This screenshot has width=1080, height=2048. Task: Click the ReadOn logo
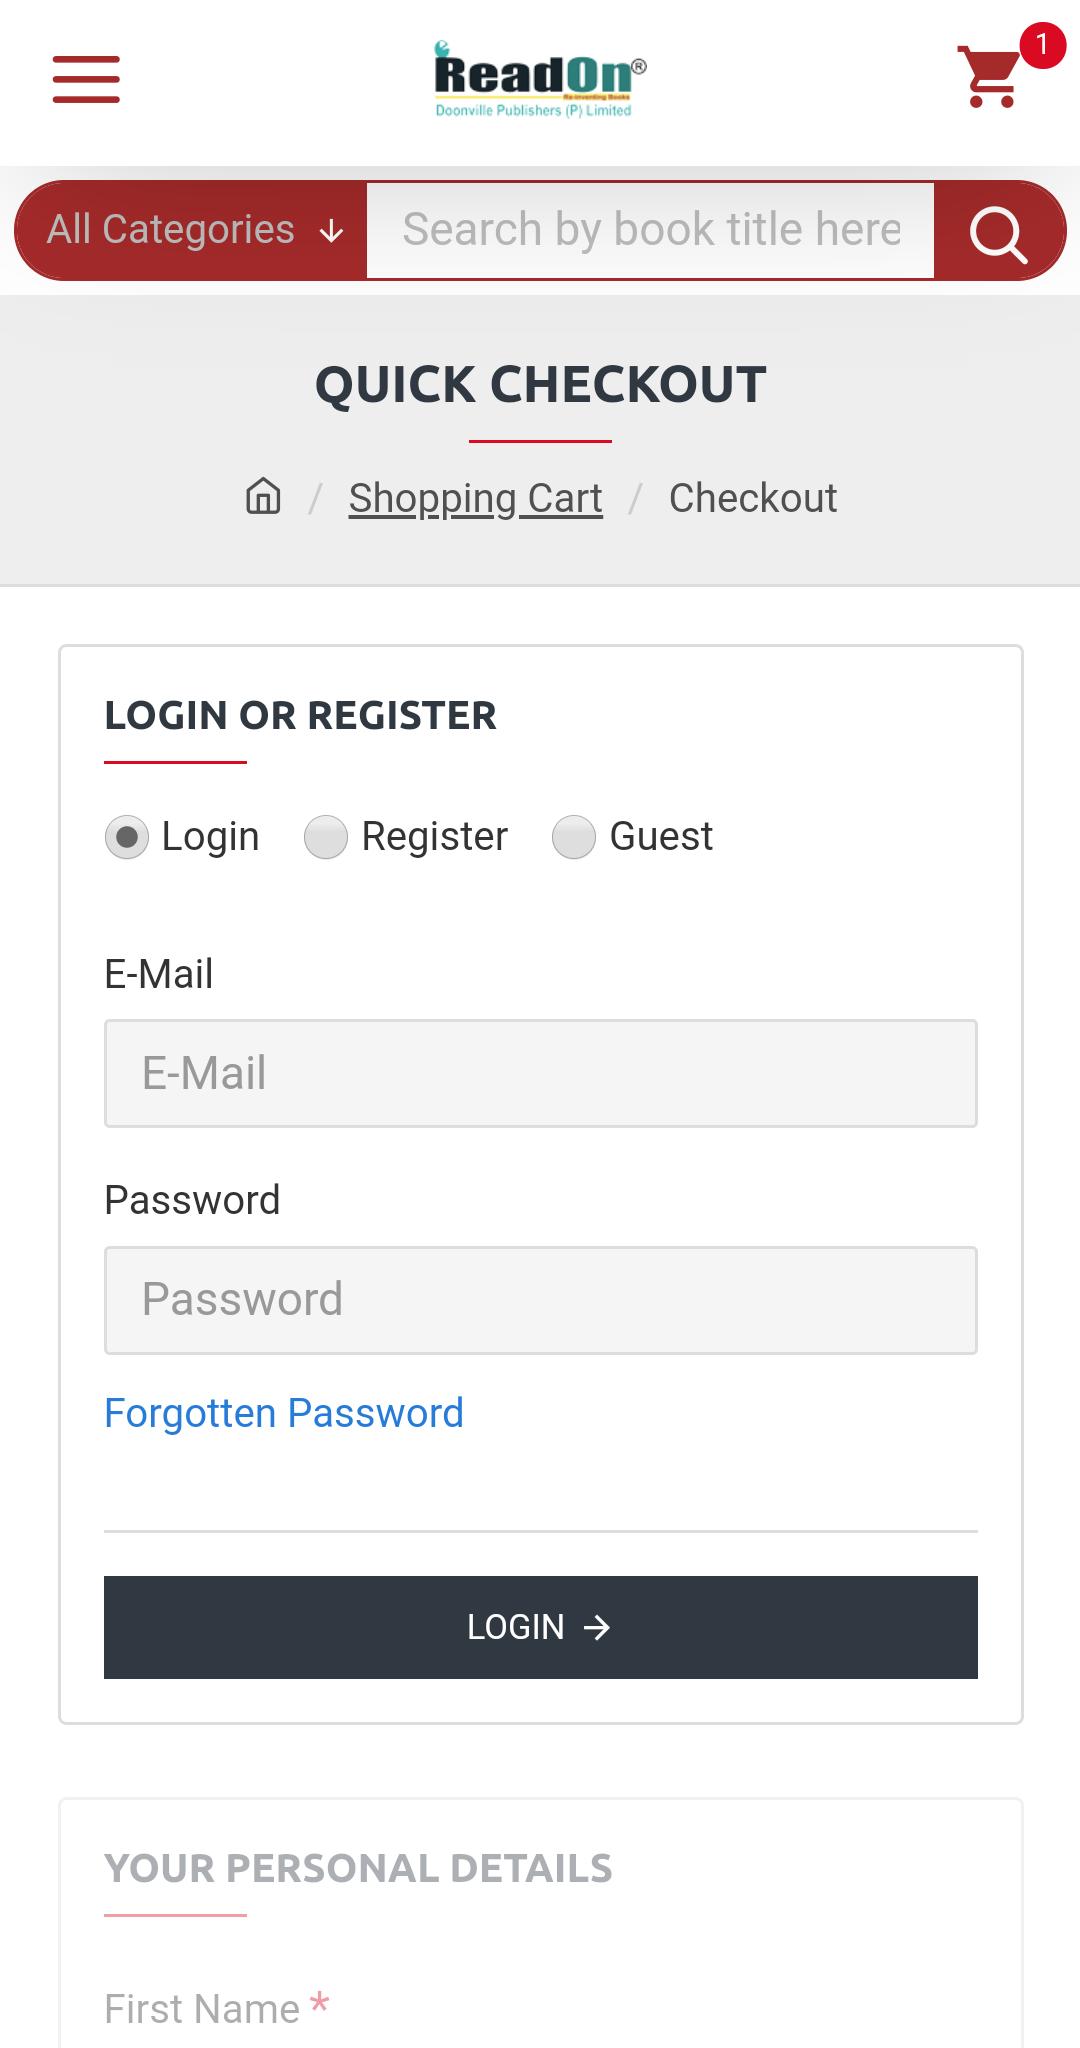click(540, 80)
